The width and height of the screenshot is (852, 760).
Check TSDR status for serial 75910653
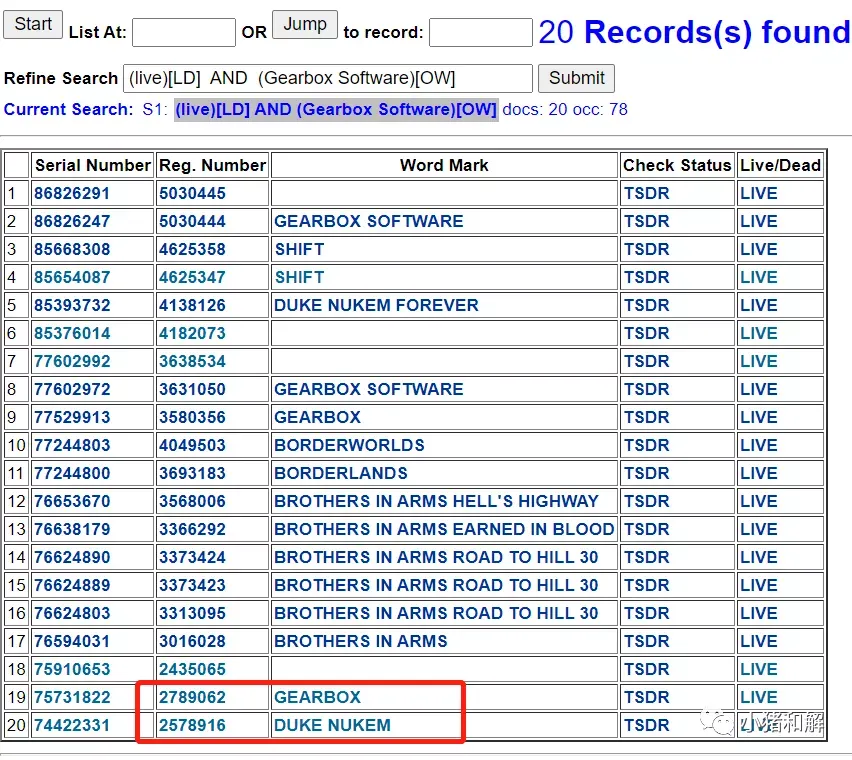(x=646, y=669)
